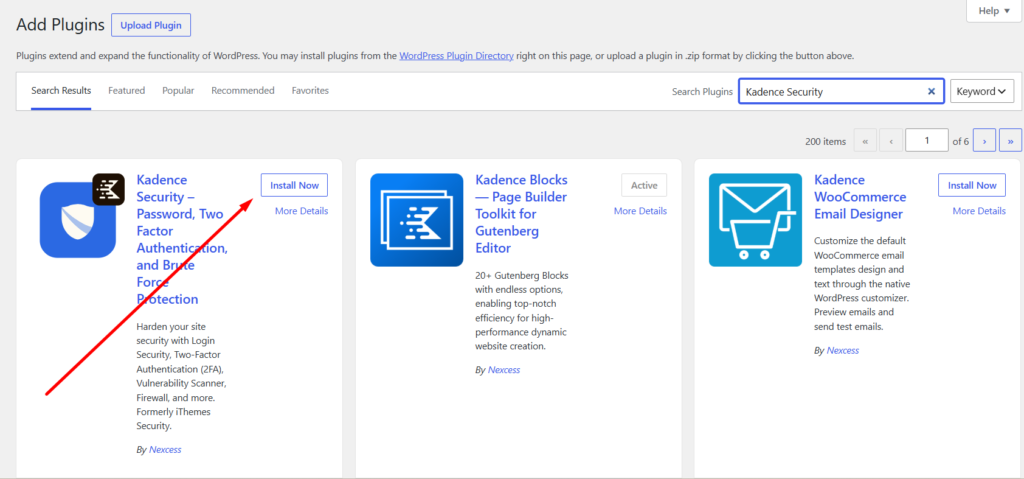
Task: Clear the plugin search field with X
Action: pyautogui.click(x=931, y=91)
